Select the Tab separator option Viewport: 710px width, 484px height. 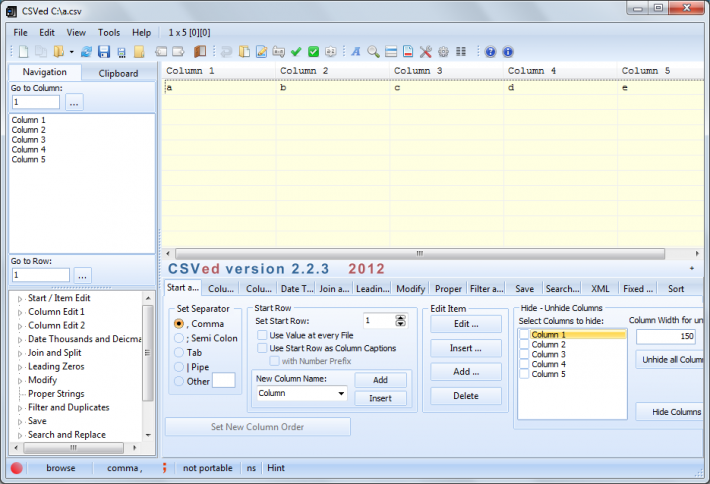tap(179, 353)
